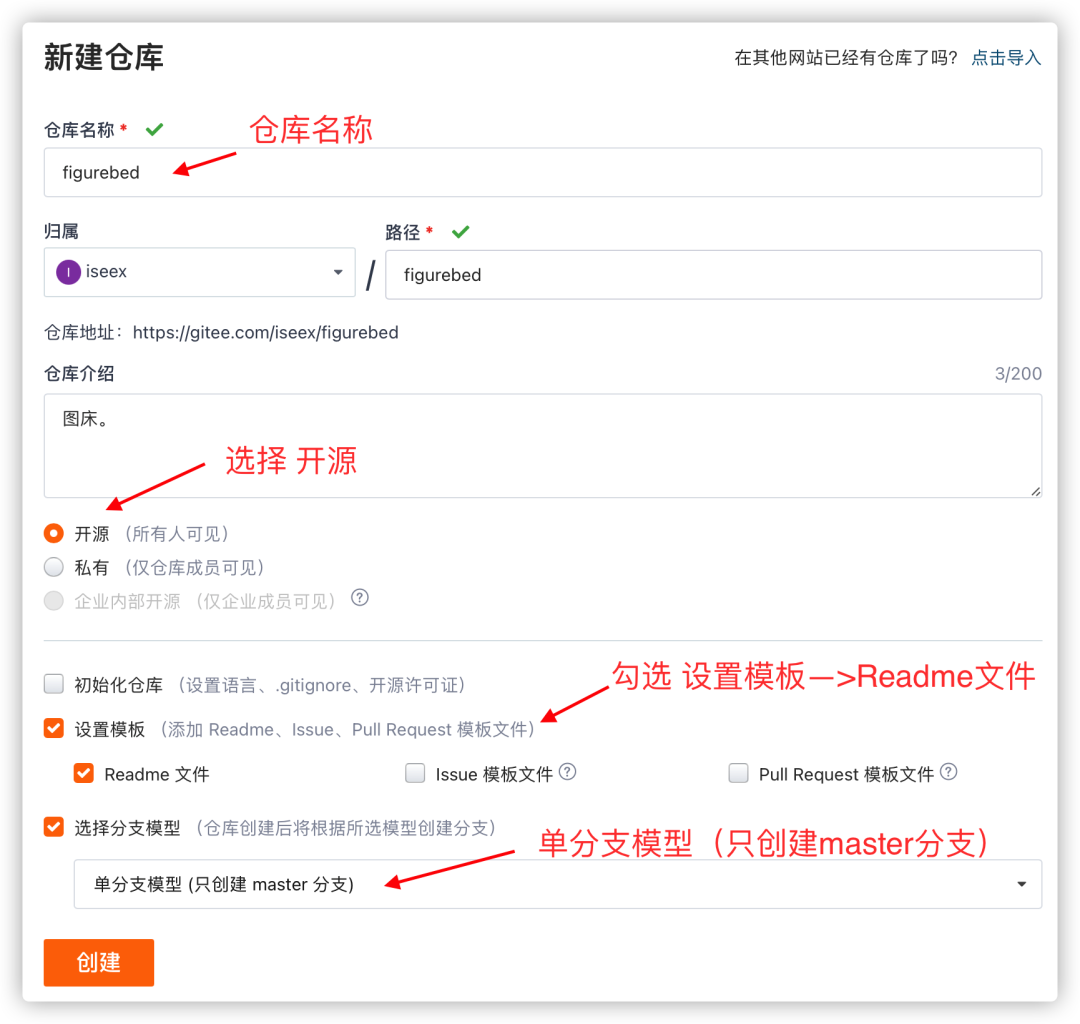Check the Pull Request 模板文件 option
Image resolution: width=1080 pixels, height=1024 pixels.
[x=738, y=773]
